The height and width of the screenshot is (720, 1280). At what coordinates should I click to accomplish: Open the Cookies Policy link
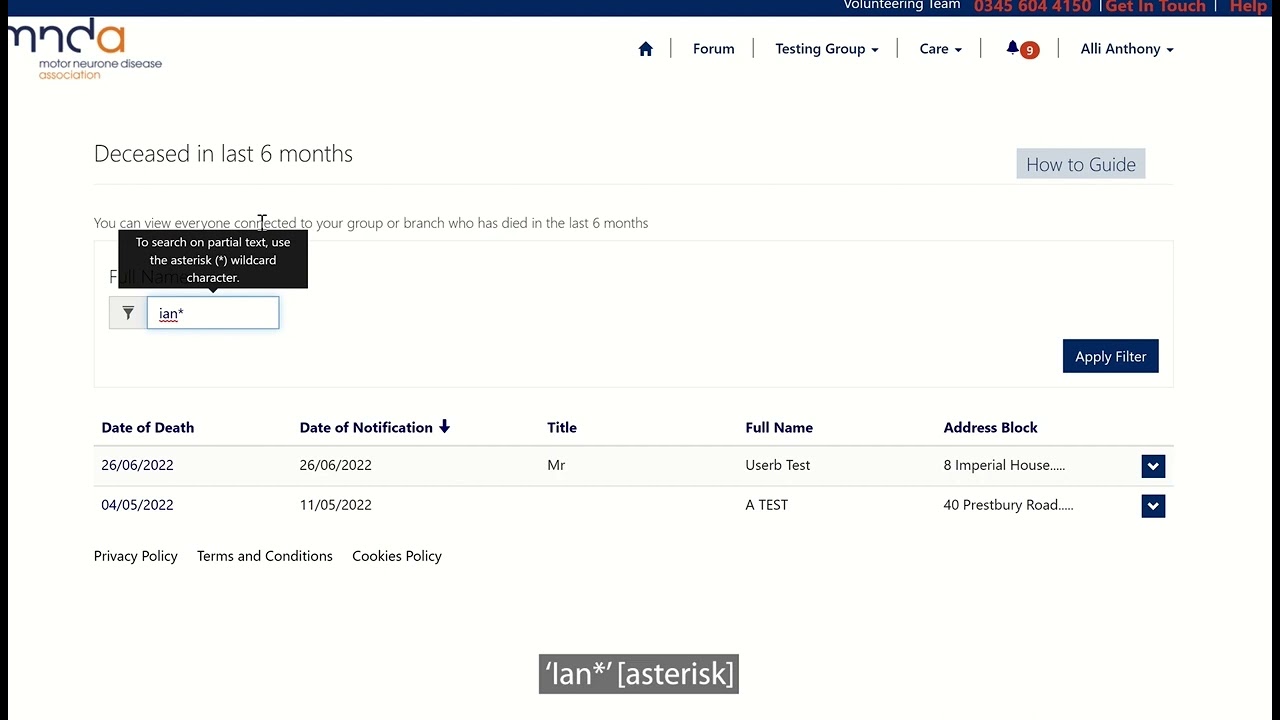point(397,556)
